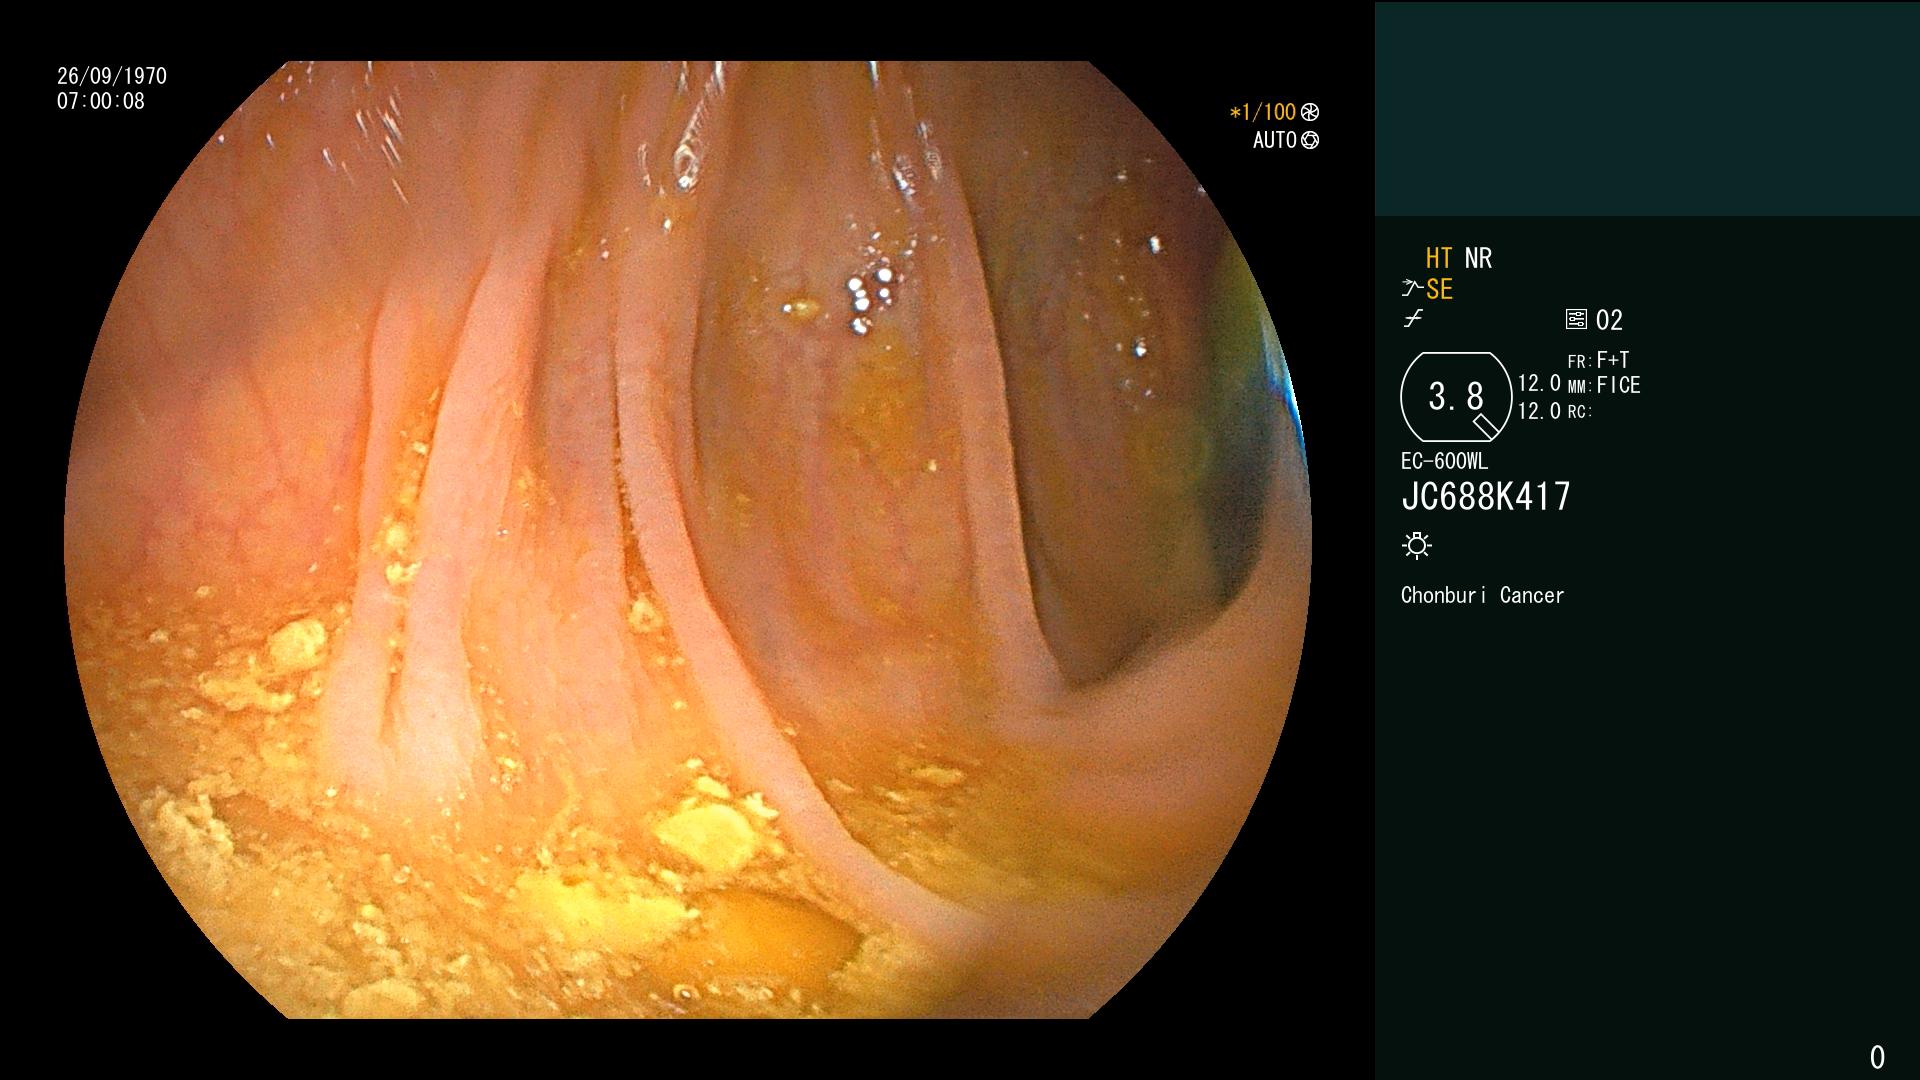Click the AUTO exposure label
Image resolution: width=1920 pixels, height=1080 pixels.
tap(1275, 140)
